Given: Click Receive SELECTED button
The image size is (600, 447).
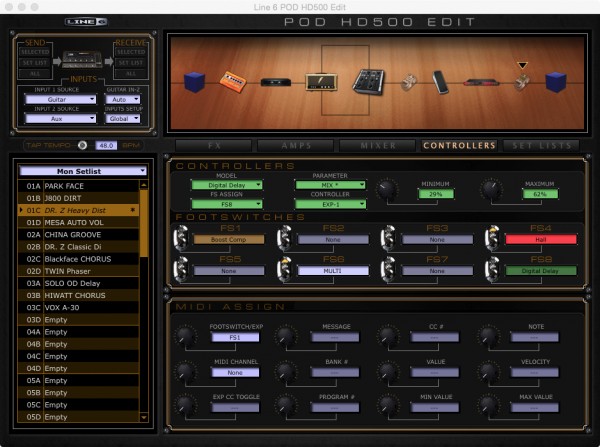Looking at the screenshot, I should pos(131,52).
